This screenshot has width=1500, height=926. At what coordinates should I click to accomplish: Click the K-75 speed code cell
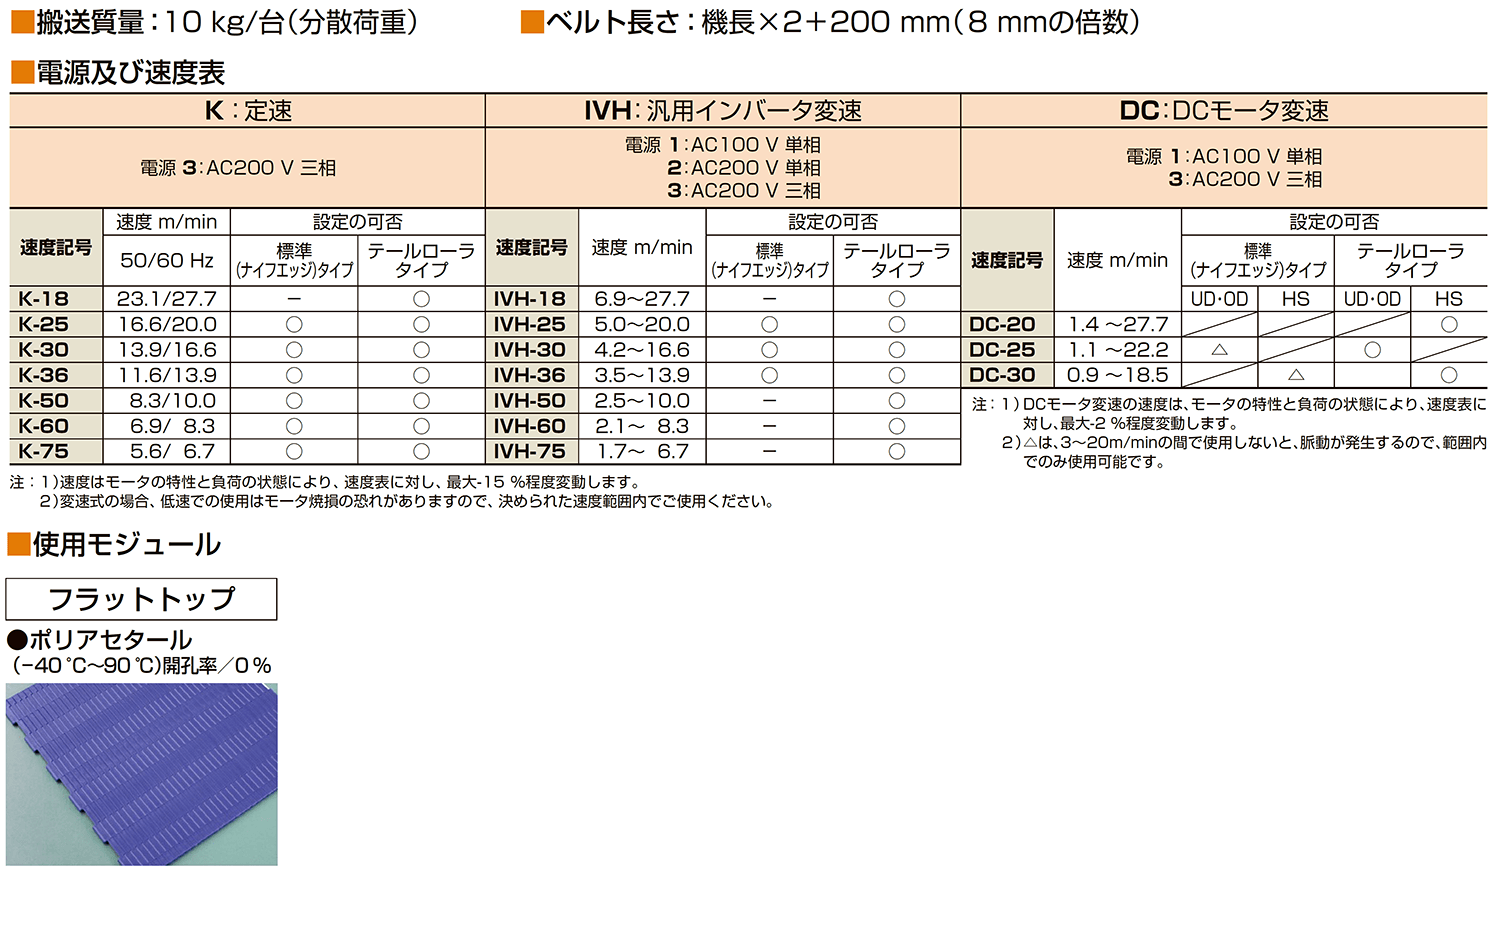56,451
